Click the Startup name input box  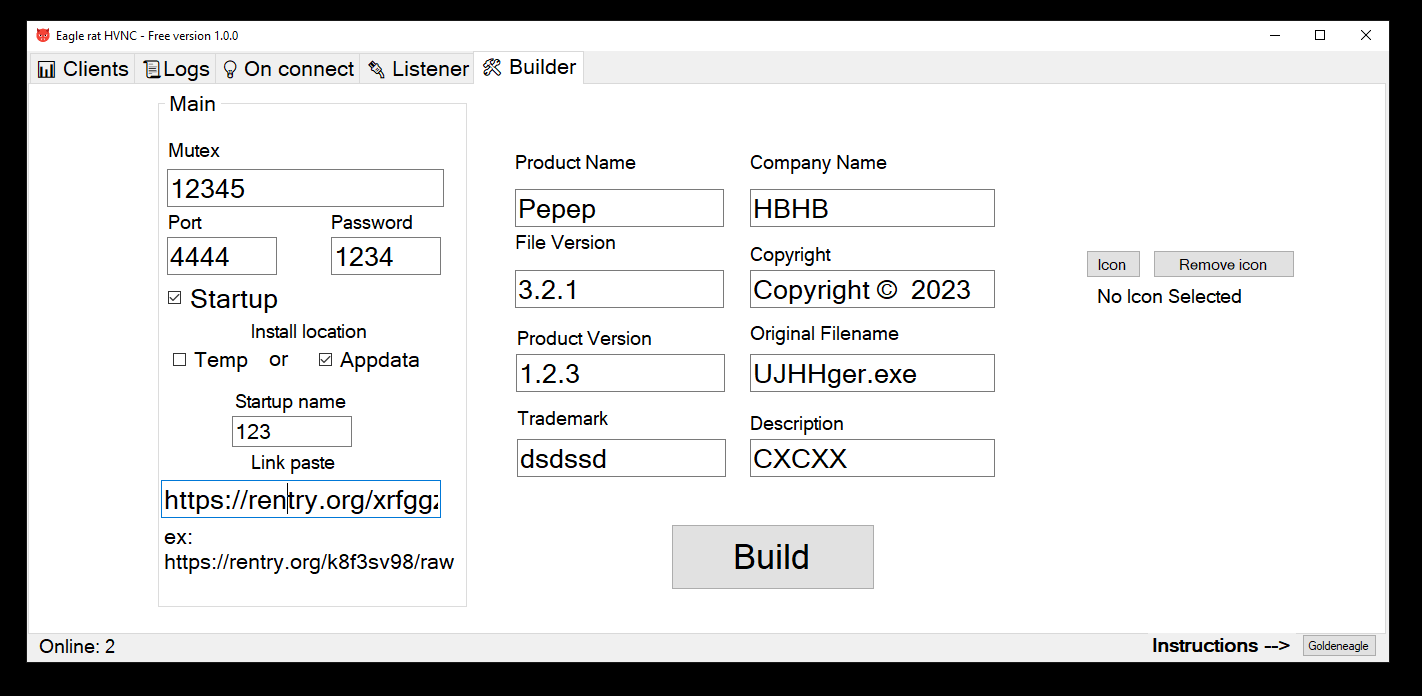coord(292,431)
